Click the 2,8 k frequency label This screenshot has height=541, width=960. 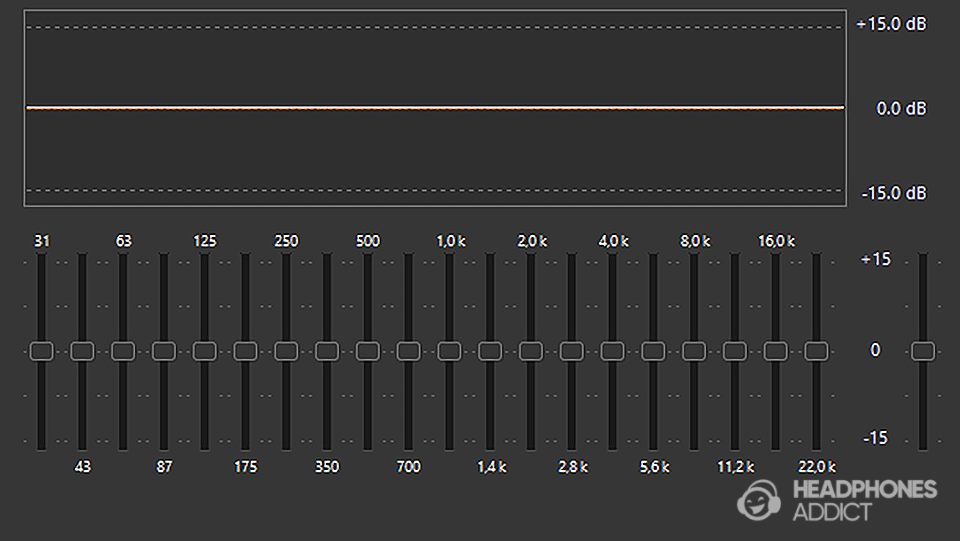tap(573, 468)
